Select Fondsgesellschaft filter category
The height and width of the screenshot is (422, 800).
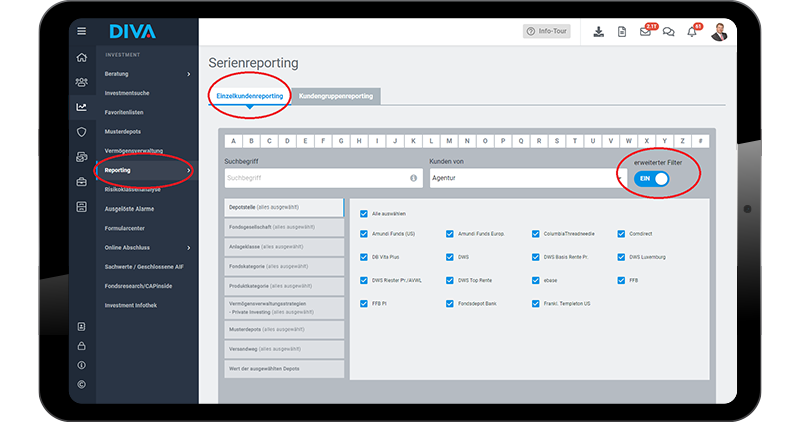283,227
